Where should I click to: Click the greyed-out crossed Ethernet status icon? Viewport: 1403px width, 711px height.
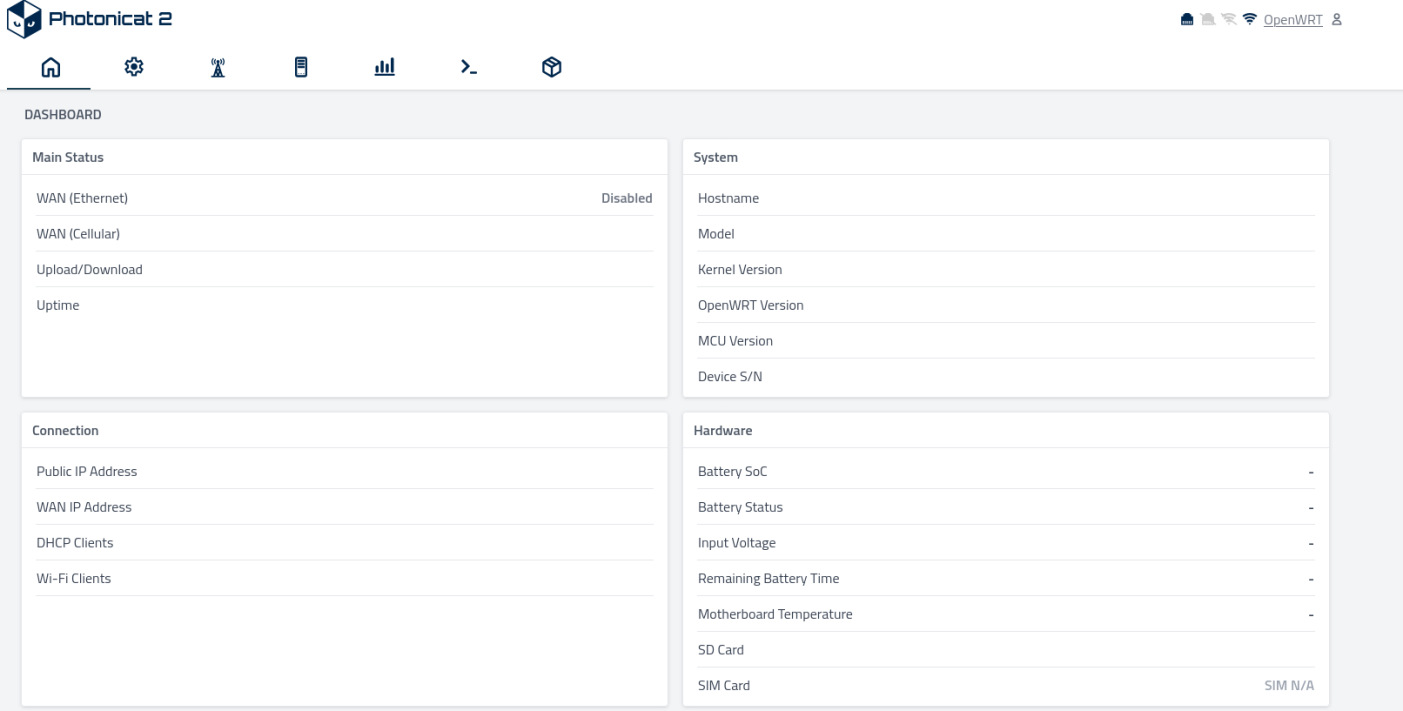point(1208,20)
